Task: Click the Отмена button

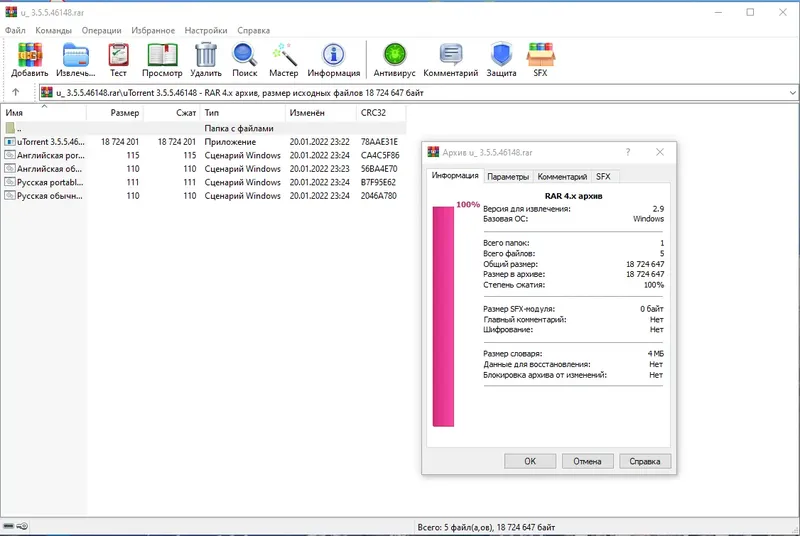Action: click(587, 461)
